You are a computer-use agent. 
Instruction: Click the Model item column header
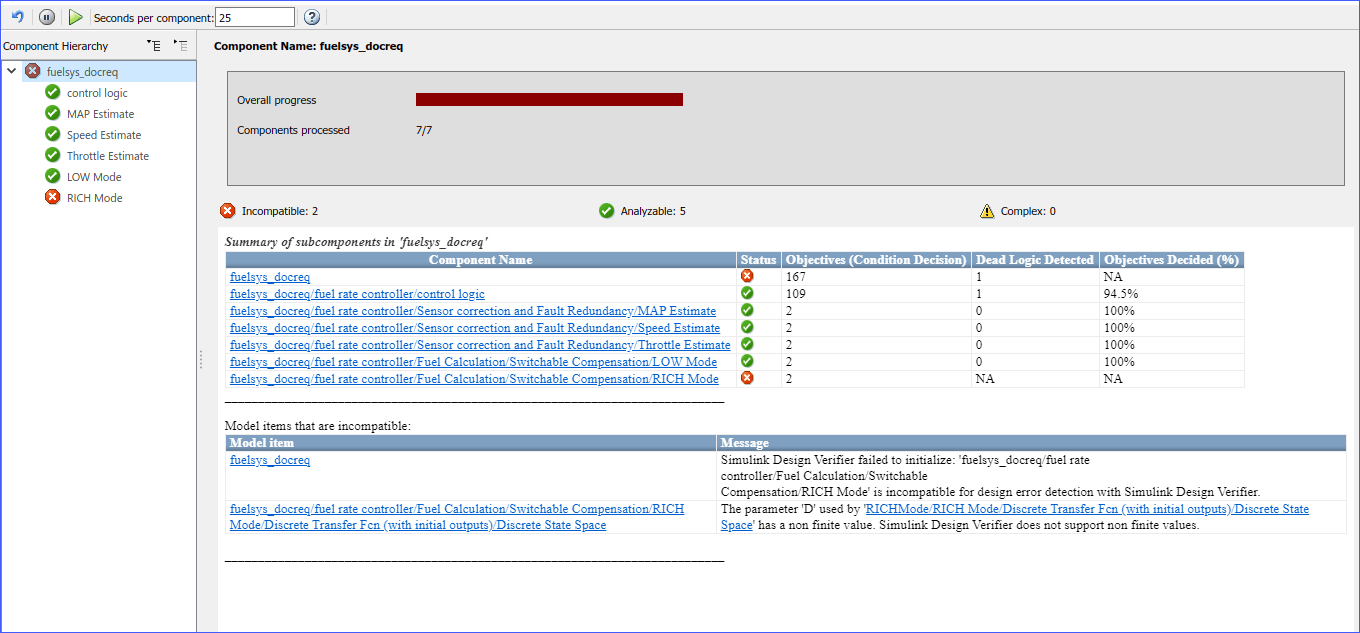(x=471, y=443)
